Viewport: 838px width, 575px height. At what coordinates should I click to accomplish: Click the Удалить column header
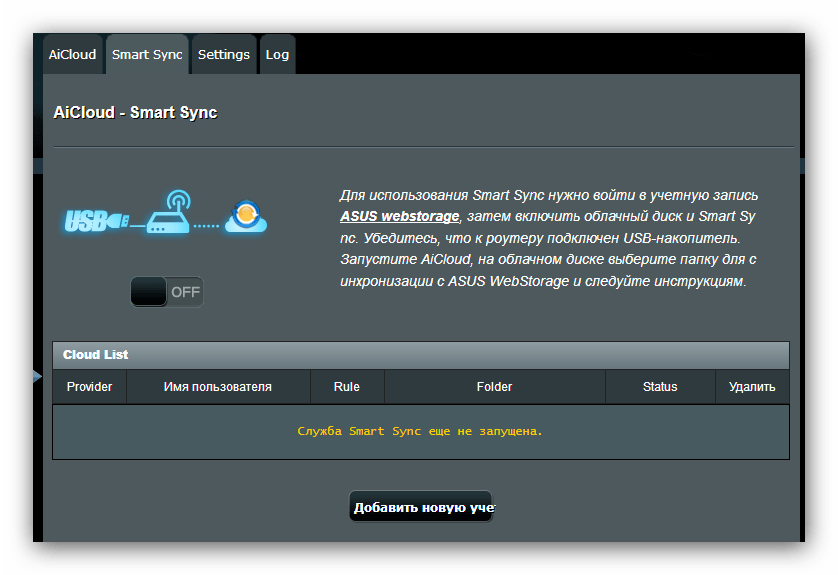coord(752,387)
